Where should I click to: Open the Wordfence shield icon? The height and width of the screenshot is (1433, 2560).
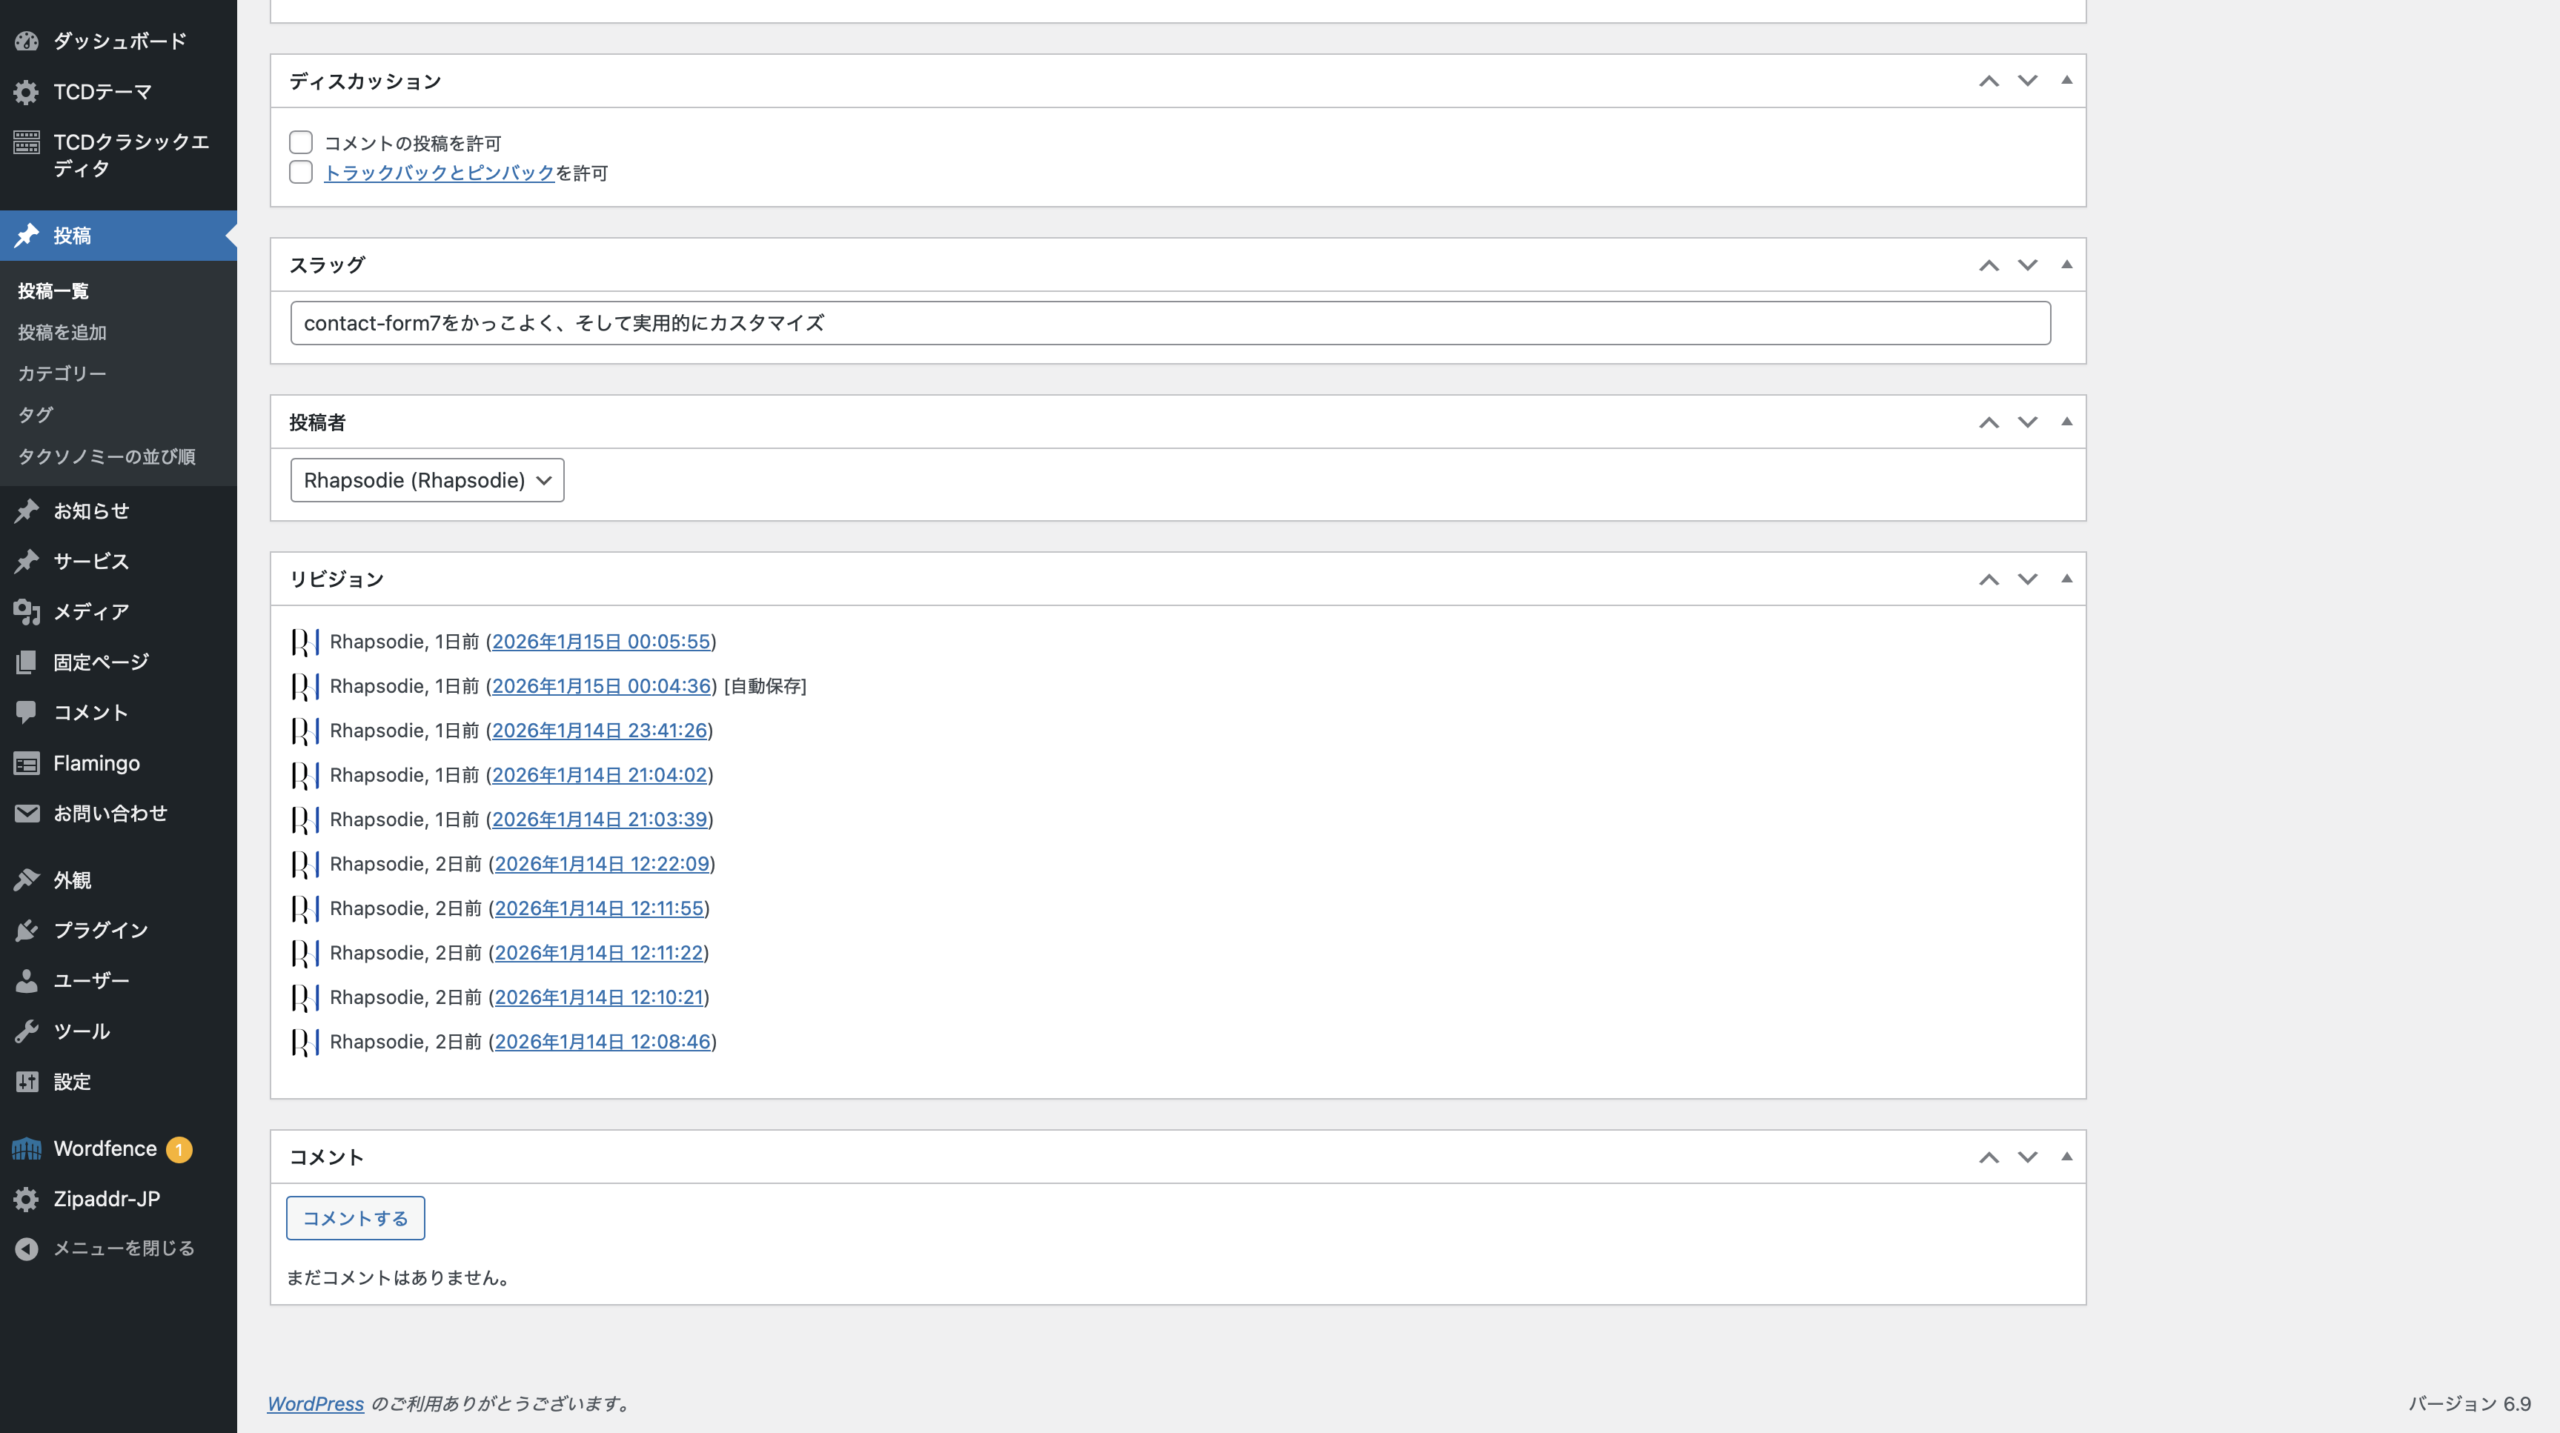click(27, 1149)
